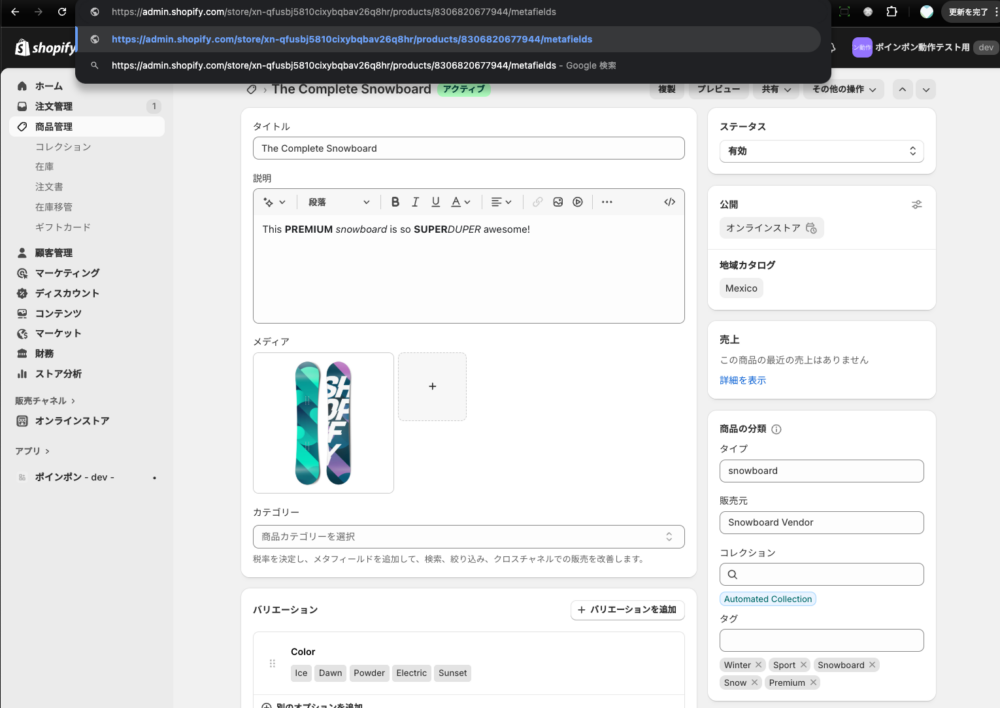Click the browser extensions puzzle icon
Screen dimensions: 1000x708
tap(892, 12)
